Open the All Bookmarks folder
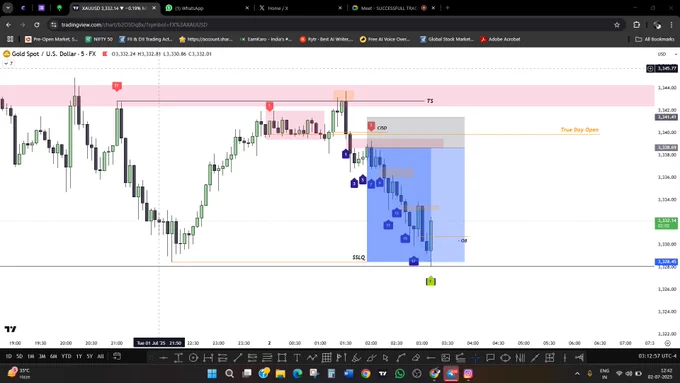Screen dimensions: 680x383 pos(655,39)
